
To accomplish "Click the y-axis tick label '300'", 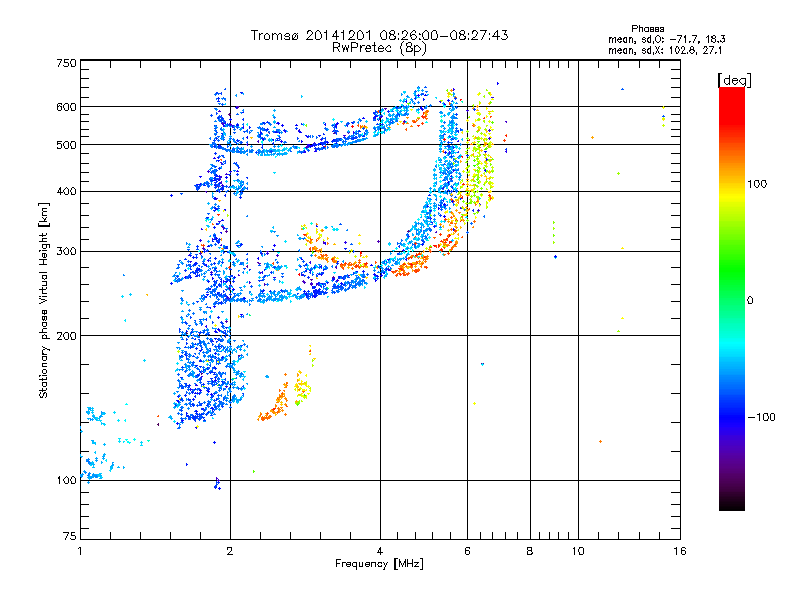I will [x=67, y=252].
